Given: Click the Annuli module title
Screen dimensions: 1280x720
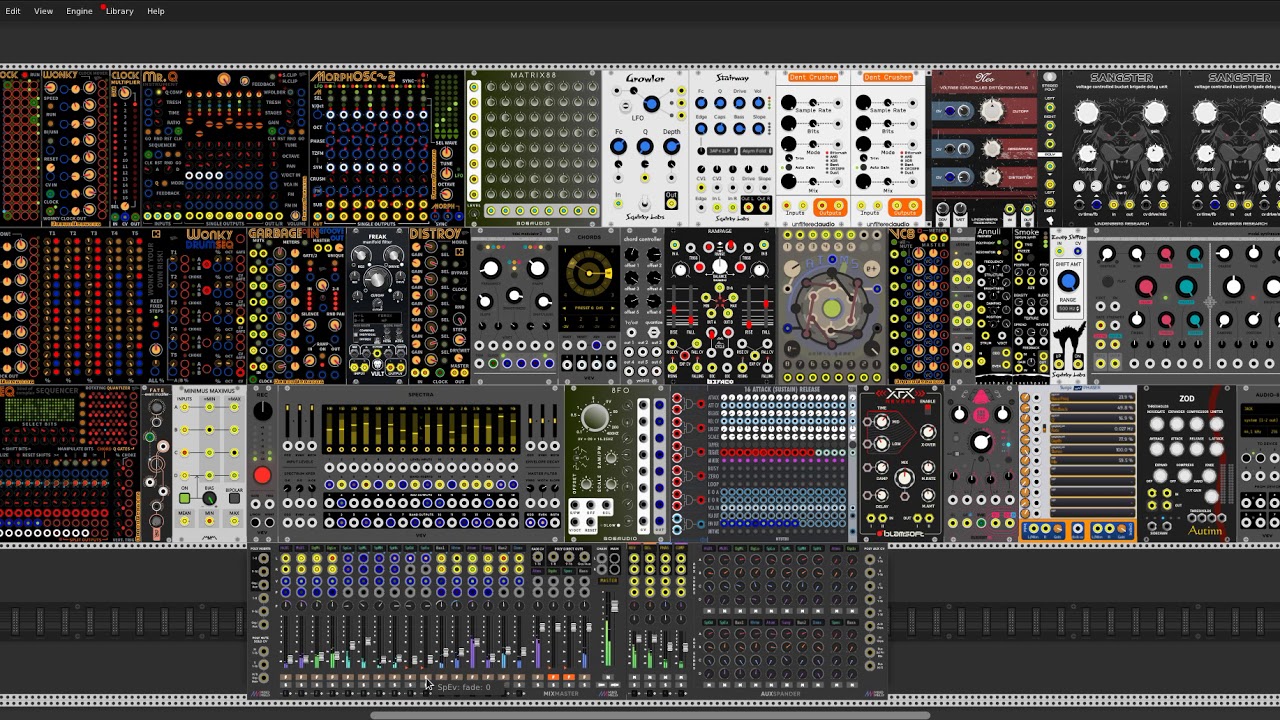Looking at the screenshot, I should coord(988,234).
